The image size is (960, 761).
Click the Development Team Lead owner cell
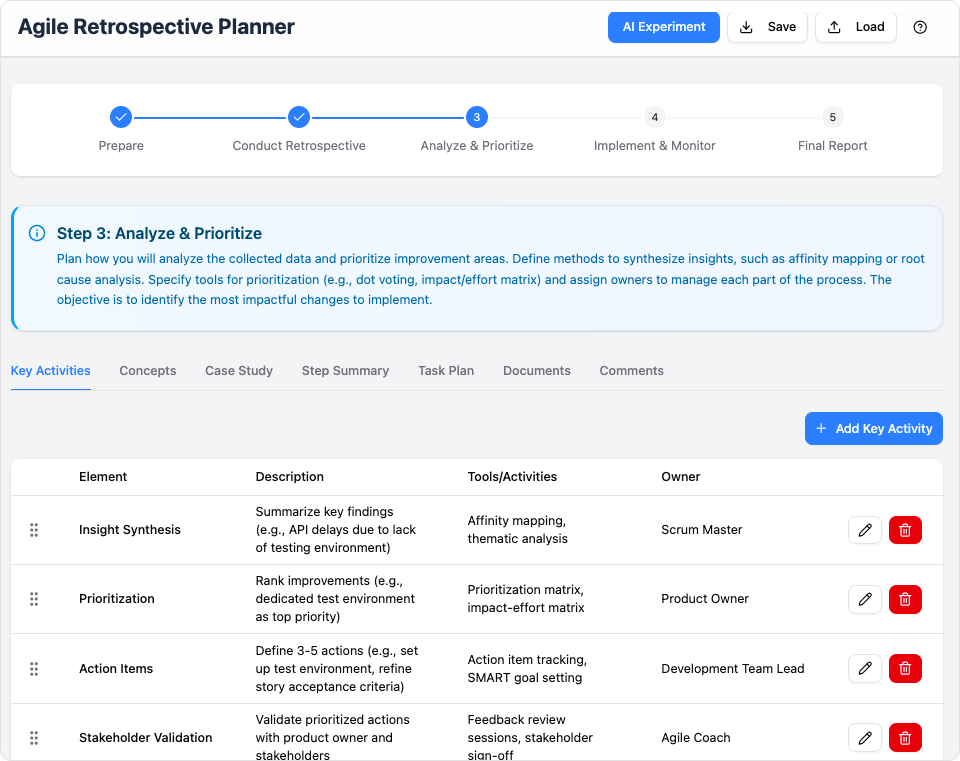[x=733, y=669]
